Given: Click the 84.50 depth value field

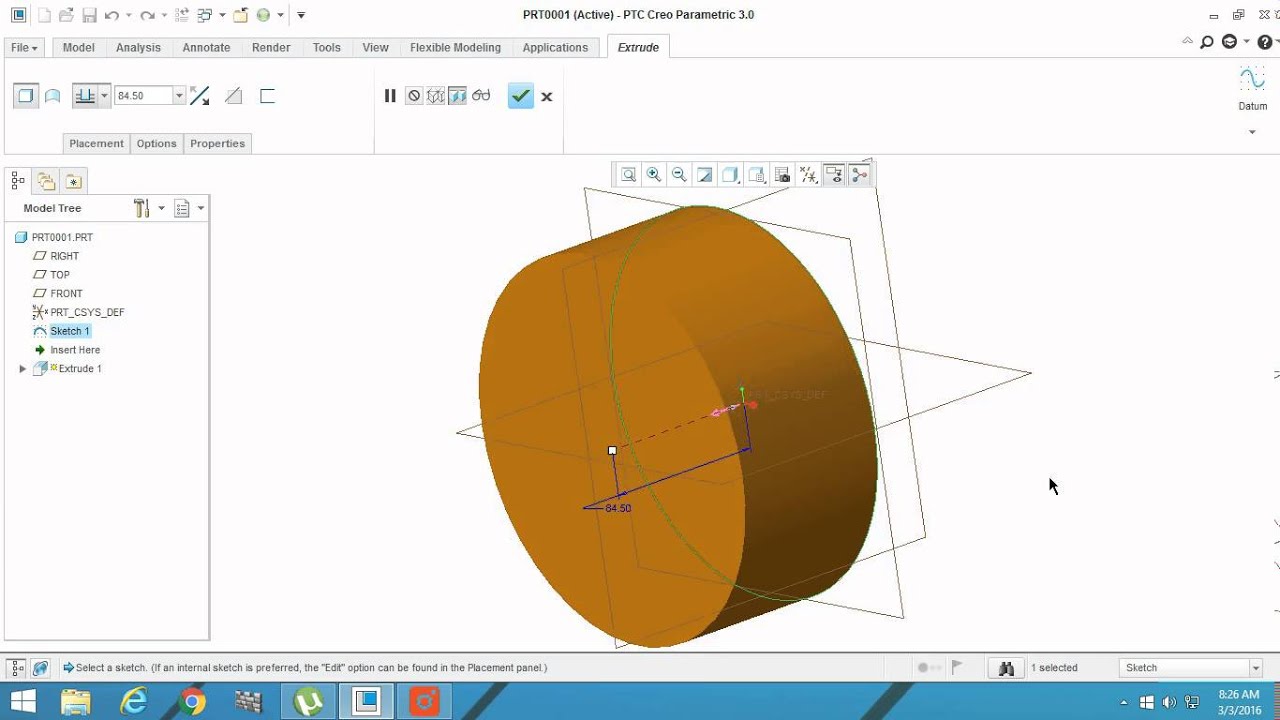Looking at the screenshot, I should (144, 96).
